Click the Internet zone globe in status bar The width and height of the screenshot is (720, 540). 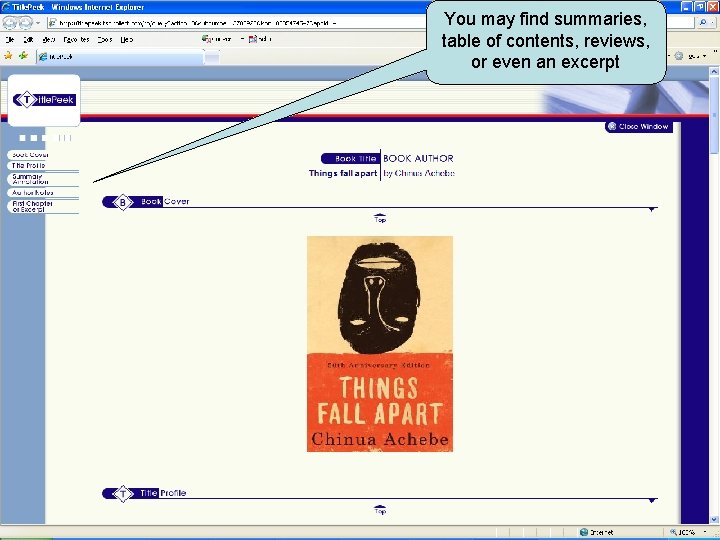(584, 532)
